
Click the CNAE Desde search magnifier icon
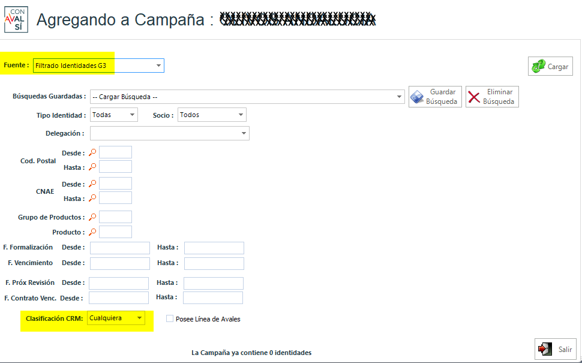(92, 184)
